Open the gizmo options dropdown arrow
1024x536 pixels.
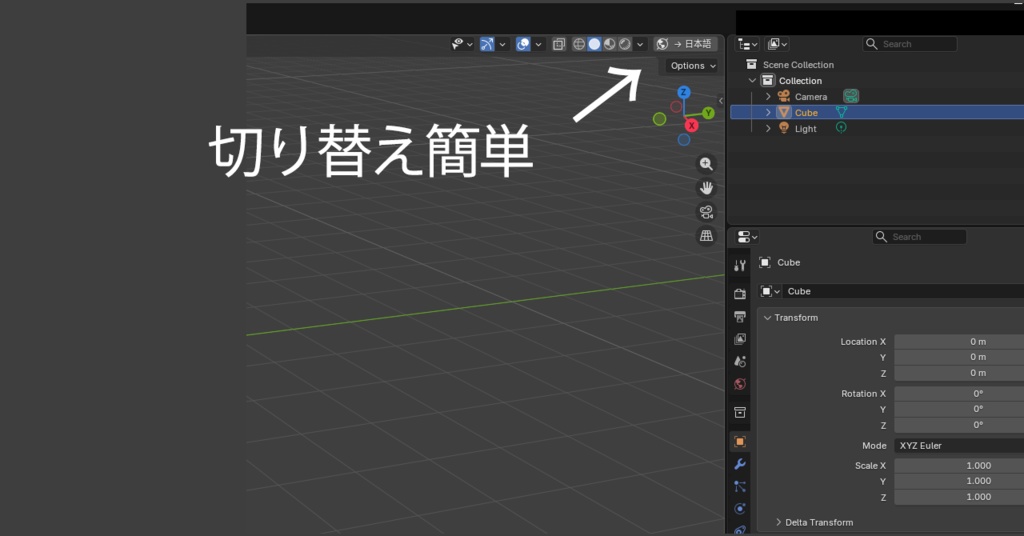[502, 44]
